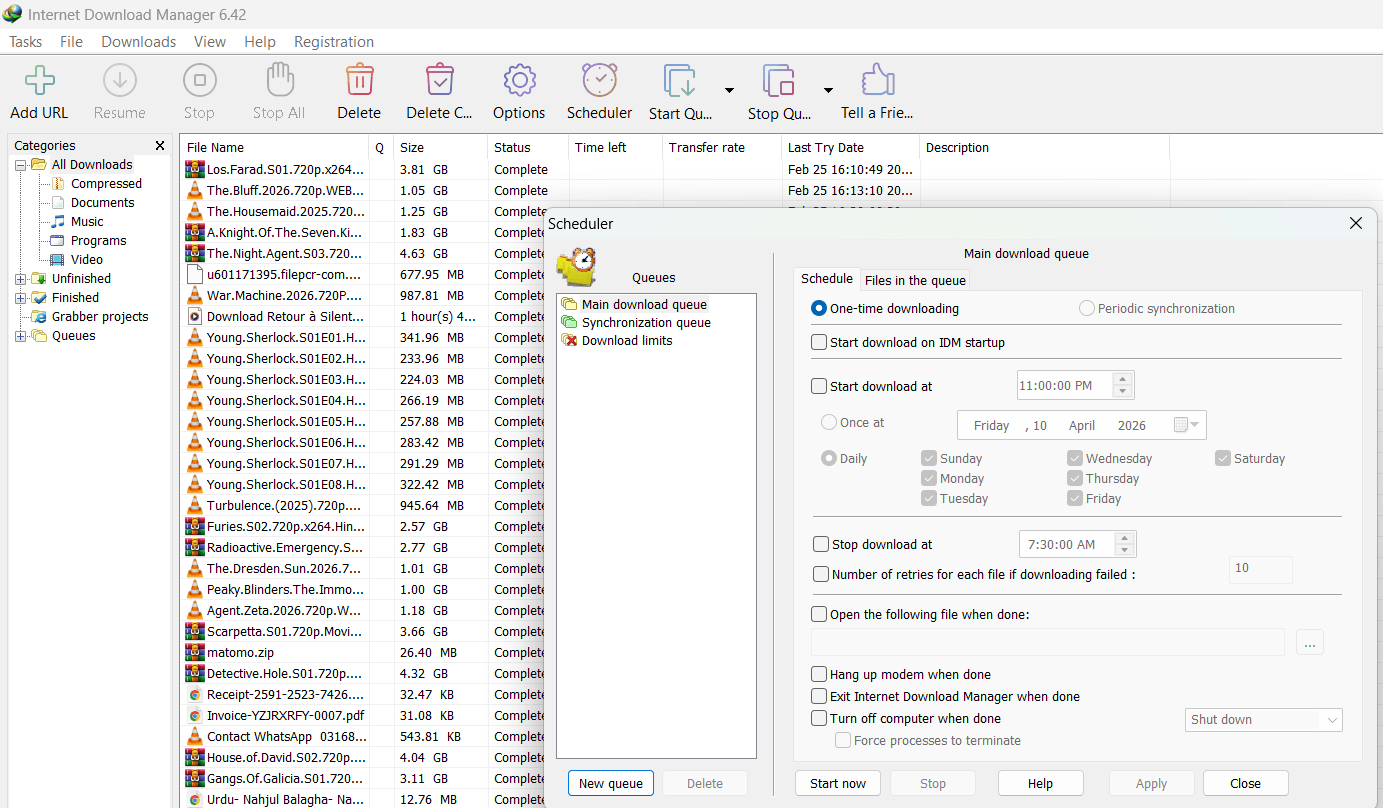Select Music category in the tree
Image resolution: width=1383 pixels, height=808 pixels.
87,221
